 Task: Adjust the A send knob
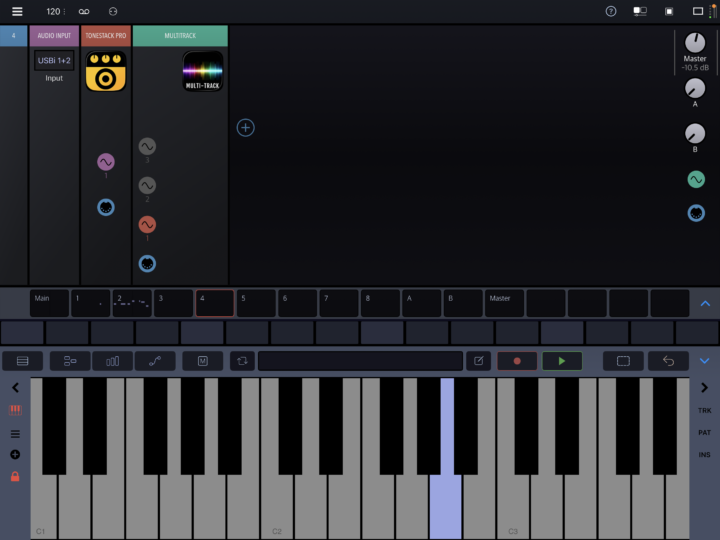pos(695,88)
